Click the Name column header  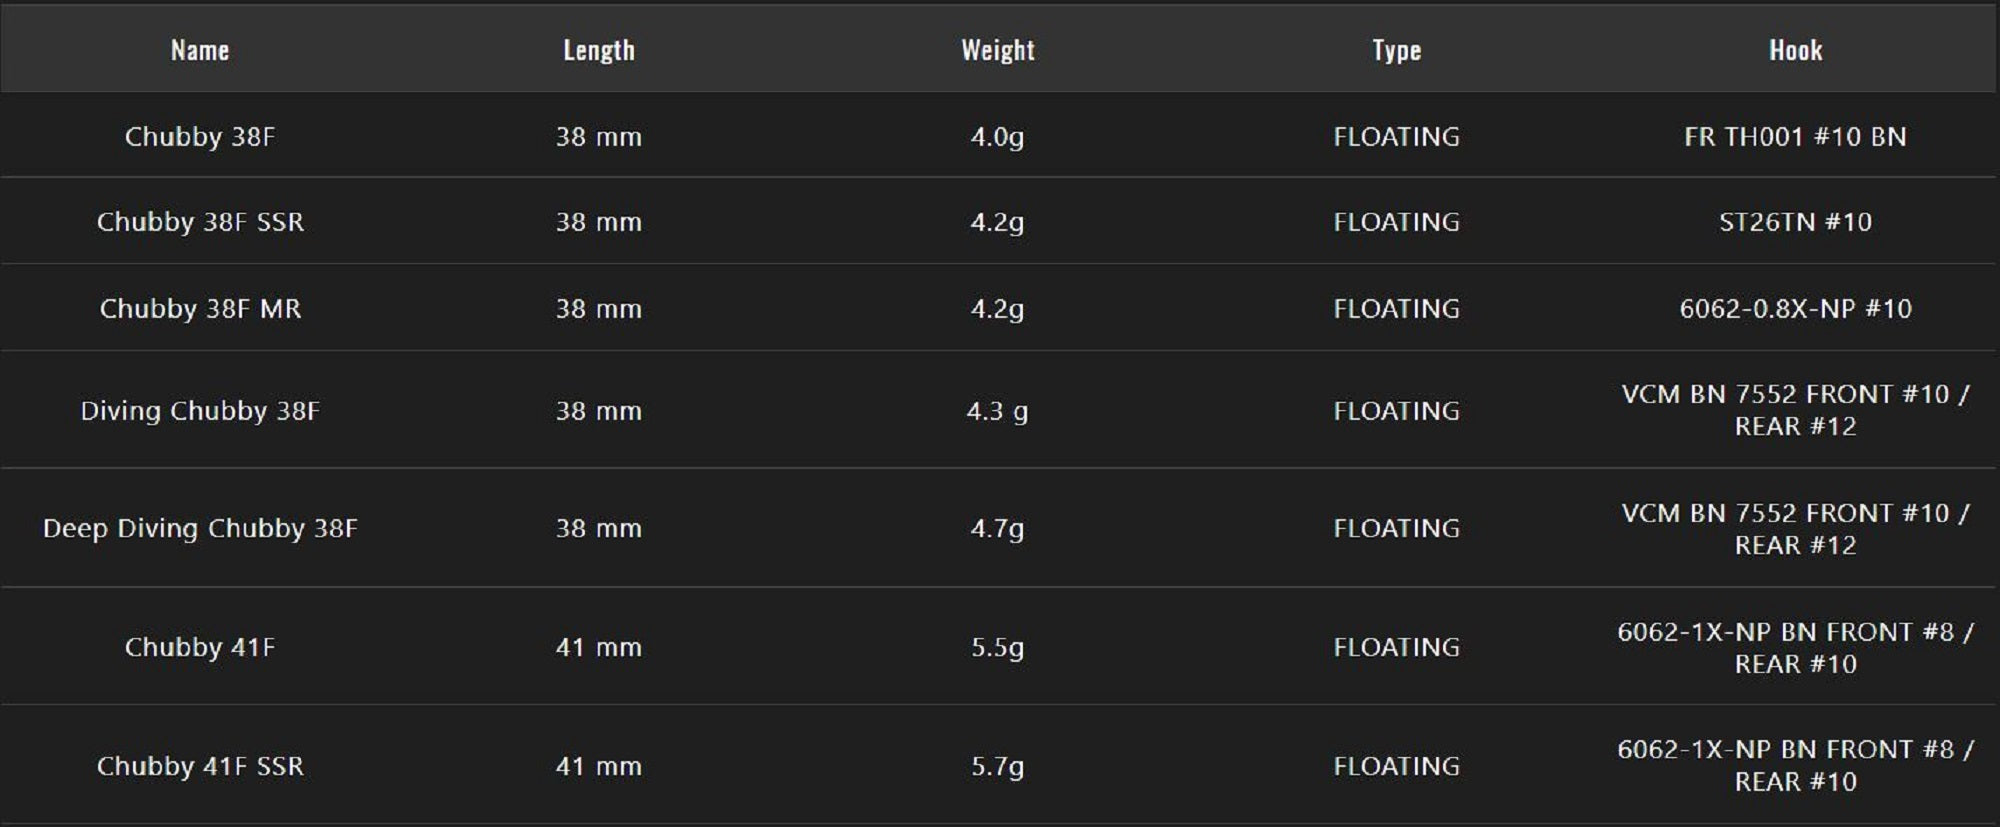tap(200, 50)
